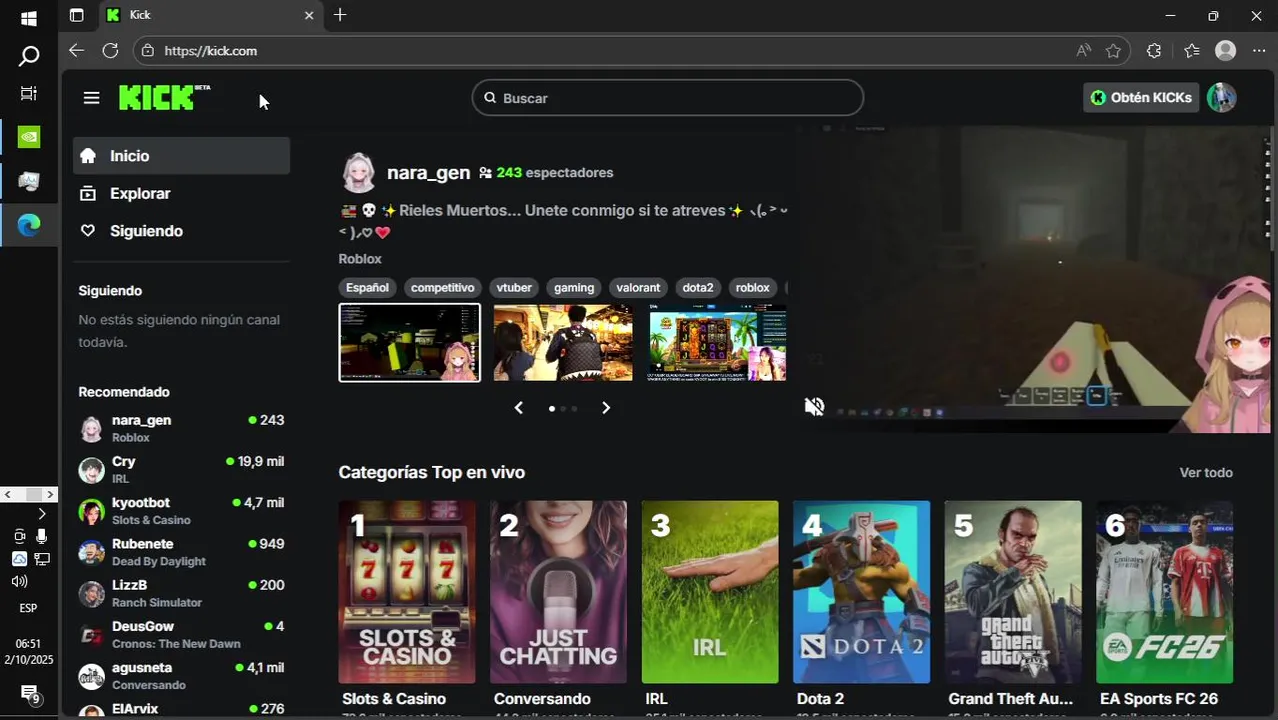Select the roblox tag chip
Viewport: 1278px width, 720px height.
(753, 288)
